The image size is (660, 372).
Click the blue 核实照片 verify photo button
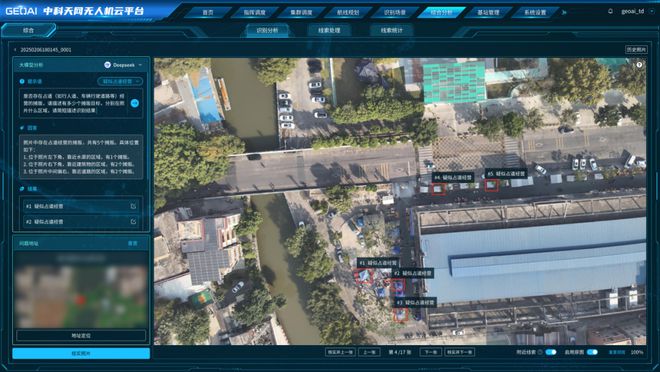(x=81, y=353)
